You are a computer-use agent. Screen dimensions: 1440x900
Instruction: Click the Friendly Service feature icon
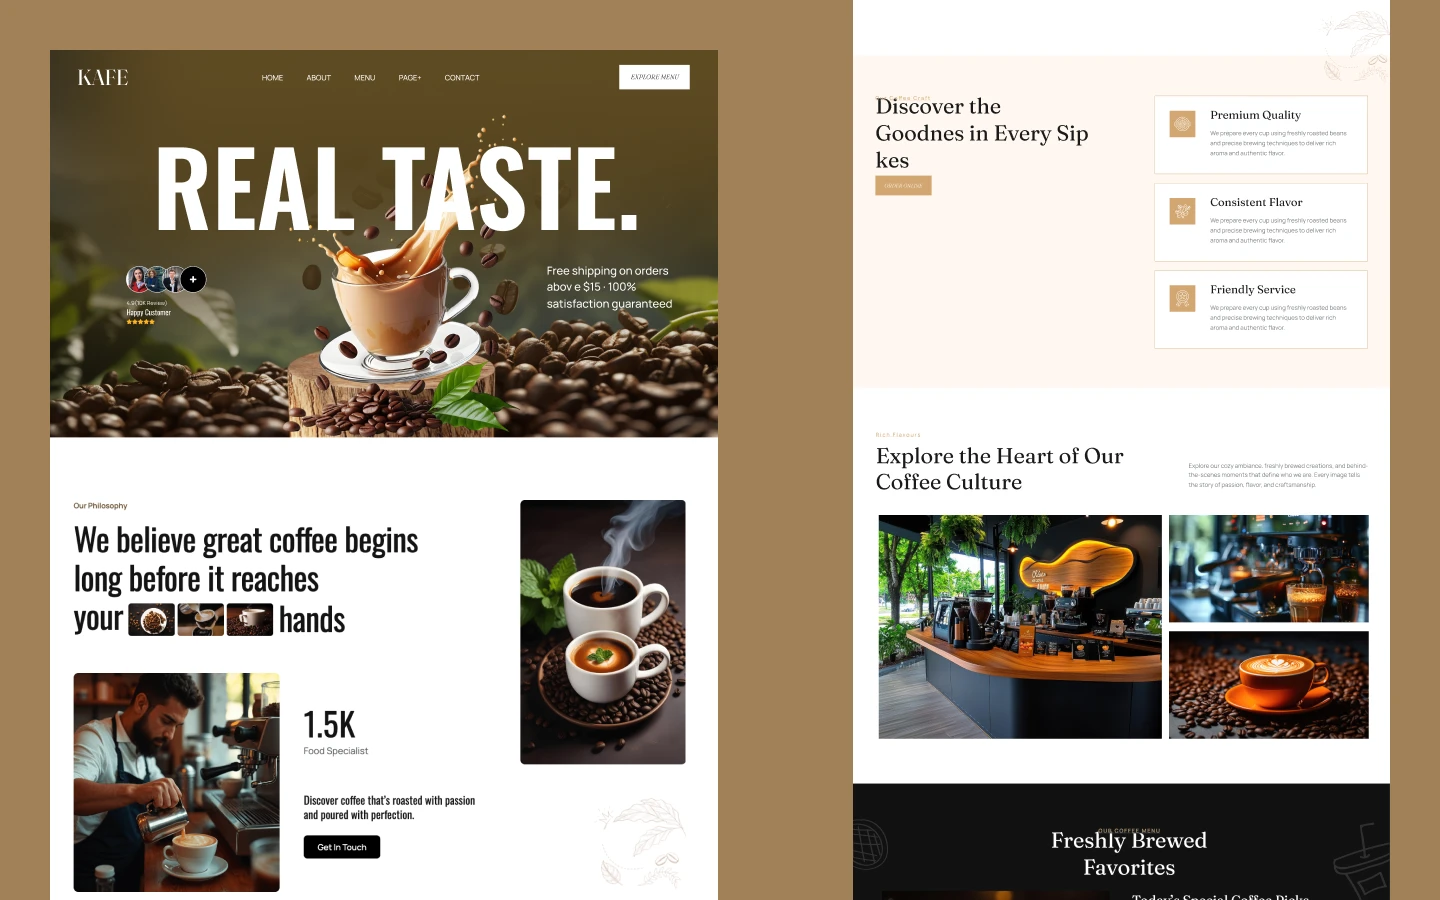1182,298
